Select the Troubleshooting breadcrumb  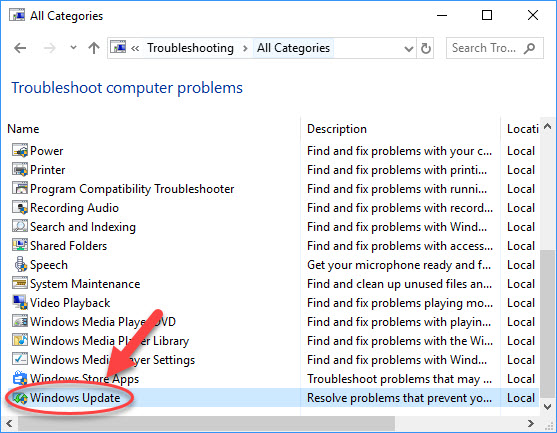coord(190,48)
